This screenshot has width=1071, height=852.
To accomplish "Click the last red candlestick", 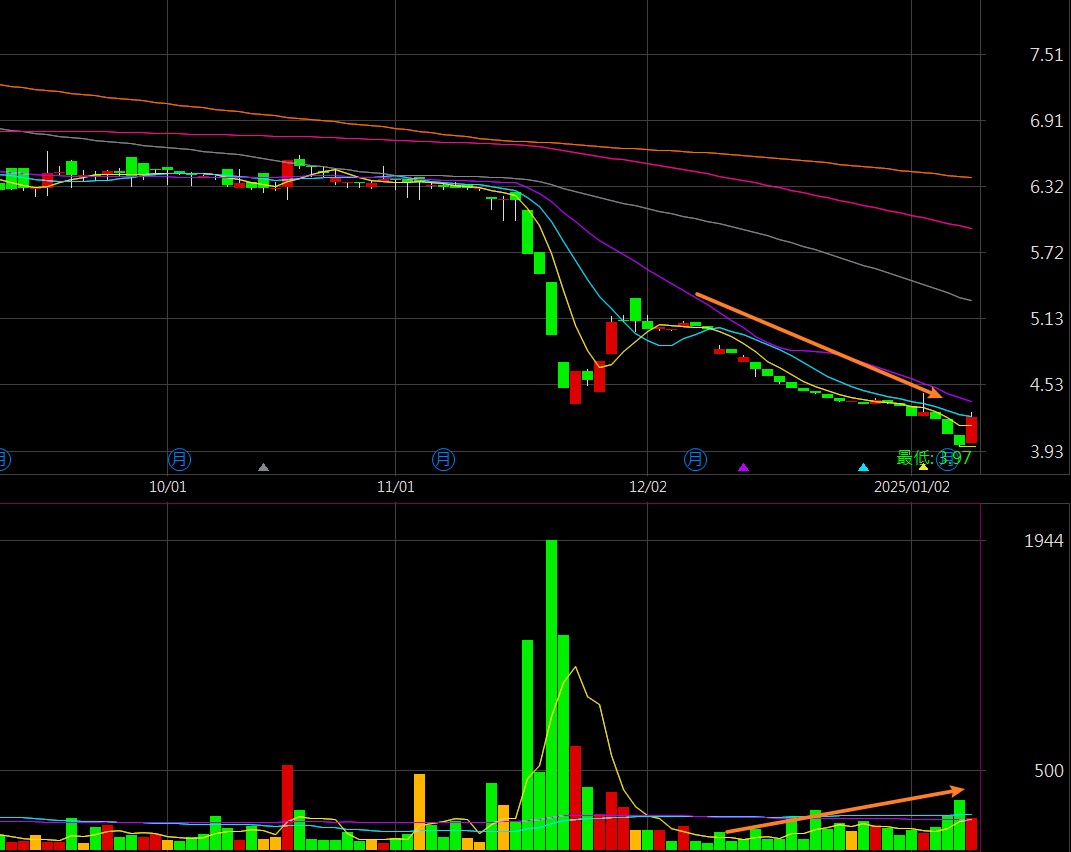I will point(971,430).
